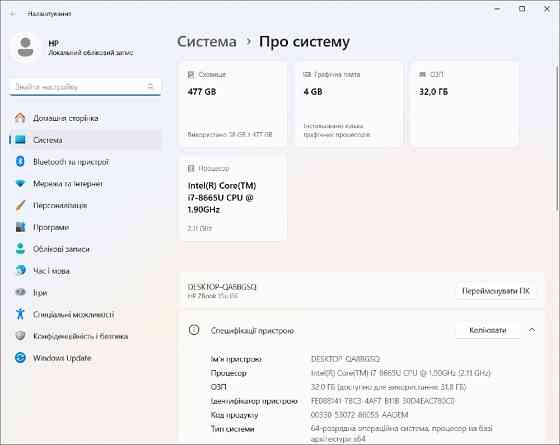Click the Ім'я пристрою label

(236, 359)
